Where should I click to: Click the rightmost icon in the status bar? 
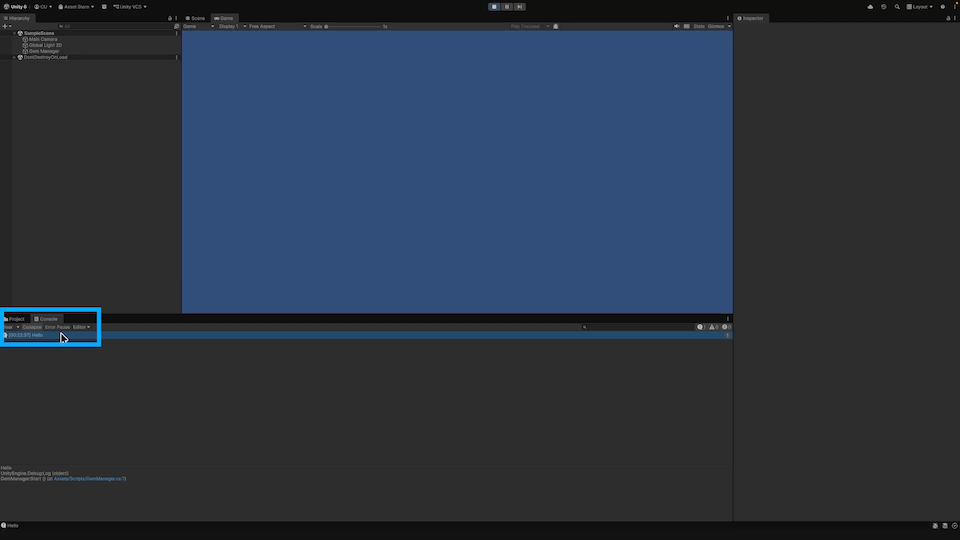[954, 526]
